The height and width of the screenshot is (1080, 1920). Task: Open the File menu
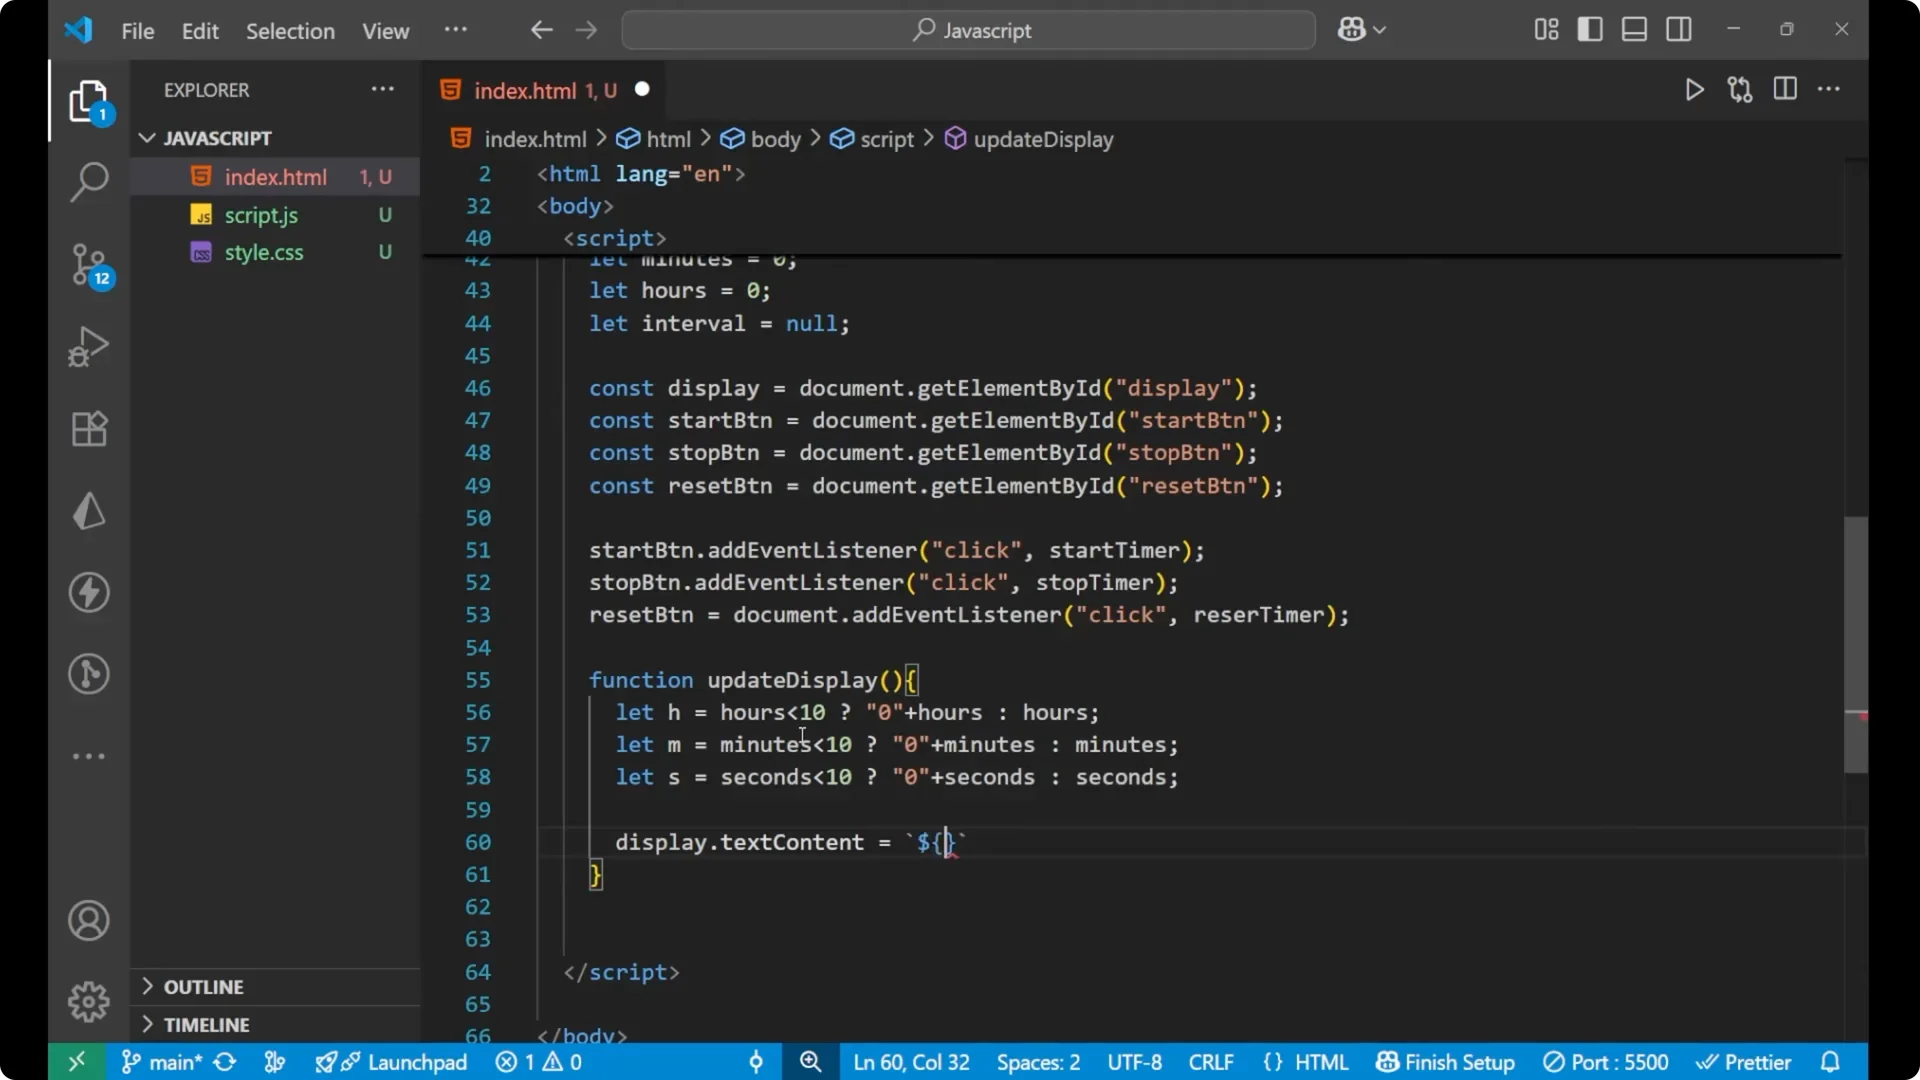137,31
